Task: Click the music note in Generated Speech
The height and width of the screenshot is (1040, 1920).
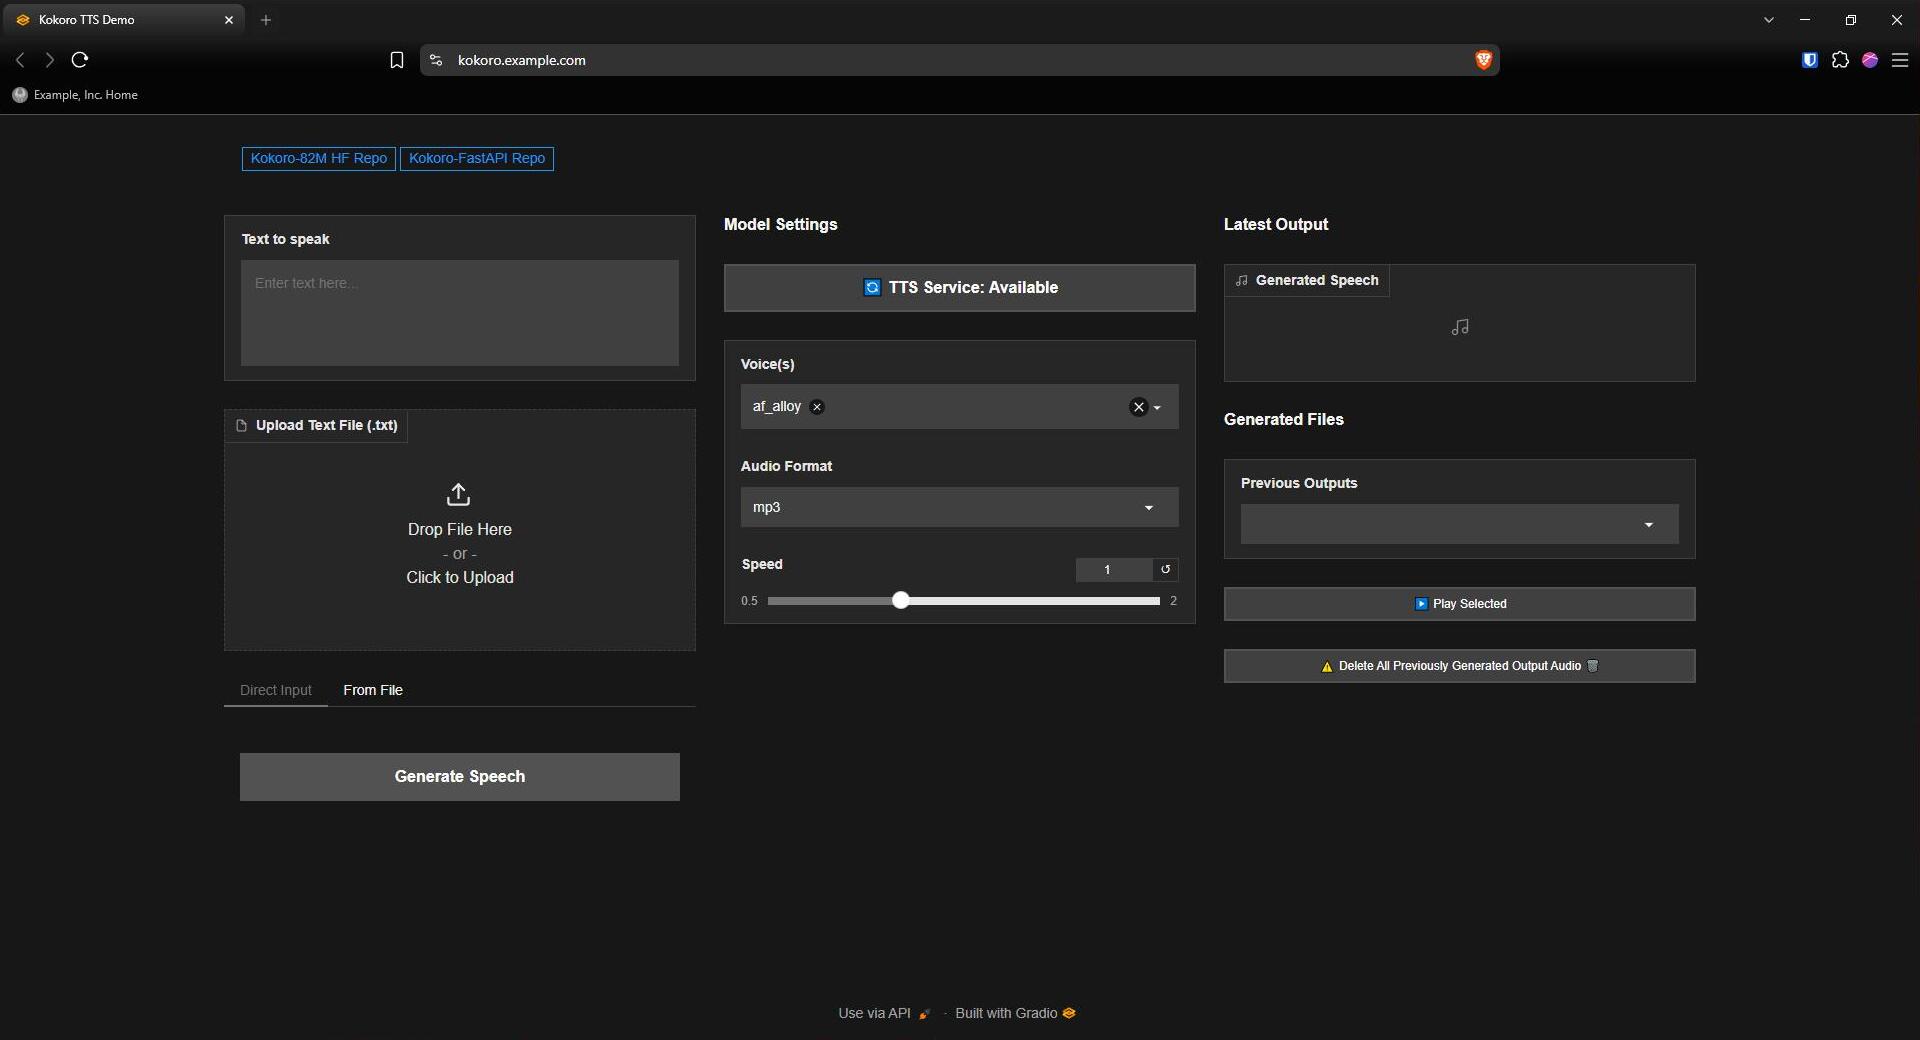Action: (1460, 327)
